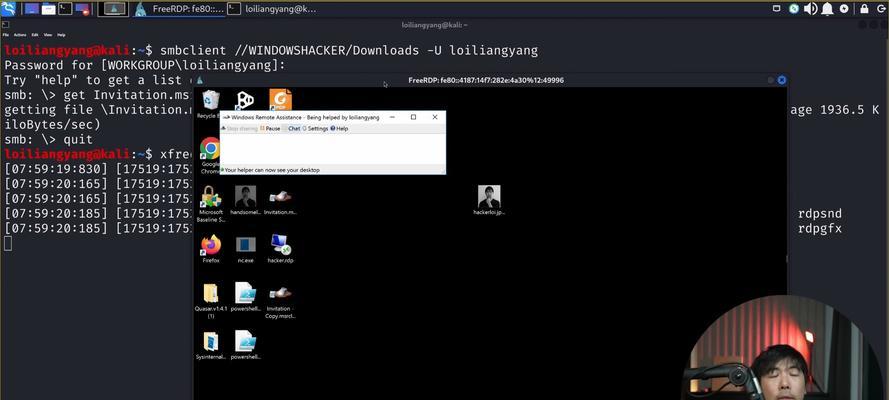This screenshot has width=889, height=400.
Task: Open the terminal View menu
Action: point(48,35)
